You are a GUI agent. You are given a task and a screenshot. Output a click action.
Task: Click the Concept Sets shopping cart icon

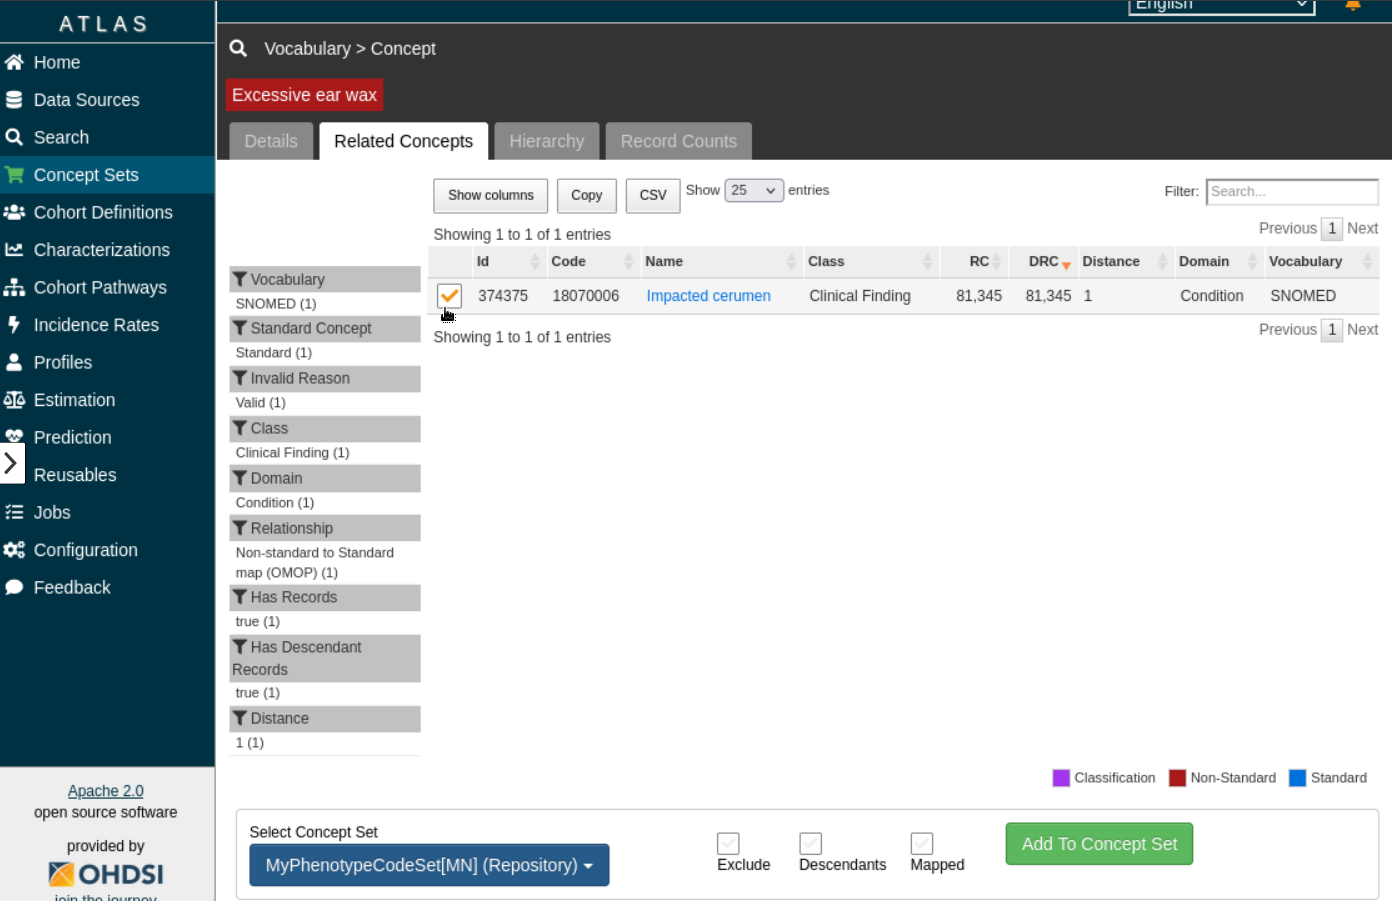point(14,175)
